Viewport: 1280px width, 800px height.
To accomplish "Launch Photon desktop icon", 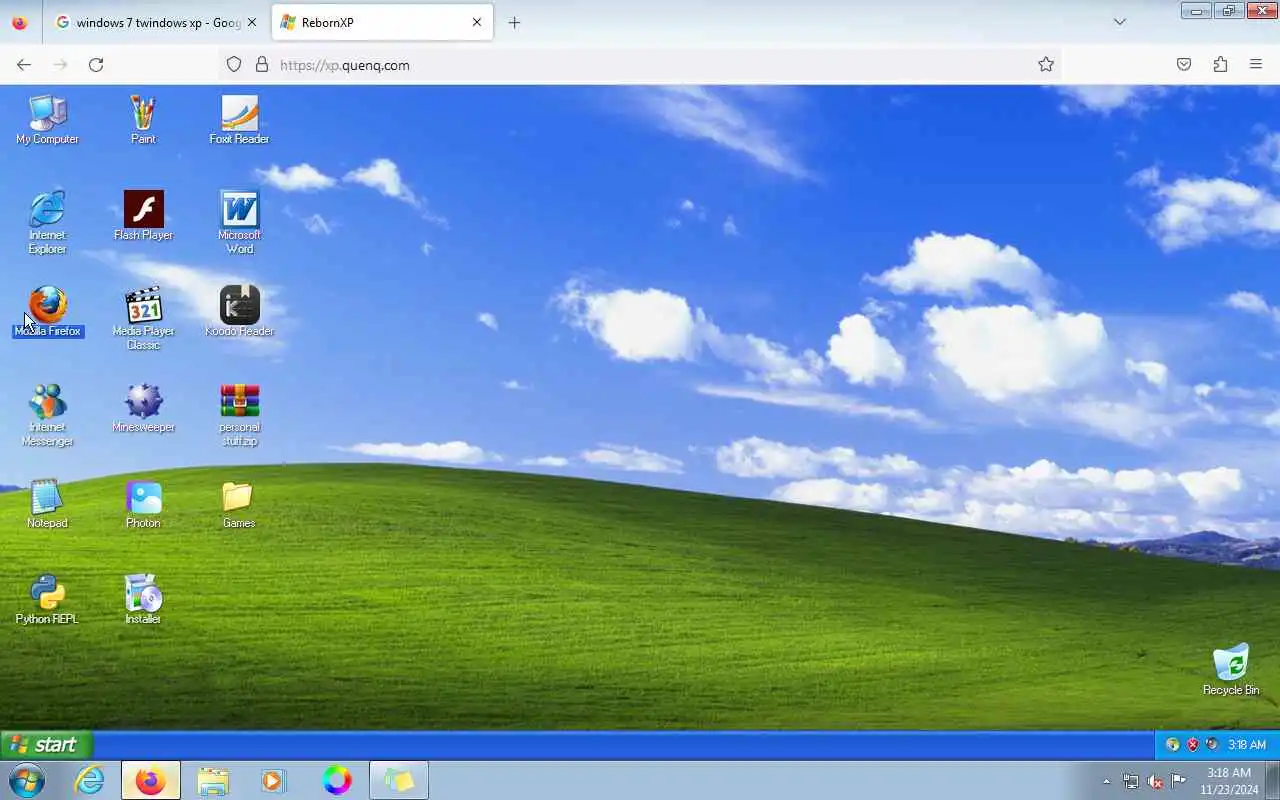I will click(x=143, y=504).
